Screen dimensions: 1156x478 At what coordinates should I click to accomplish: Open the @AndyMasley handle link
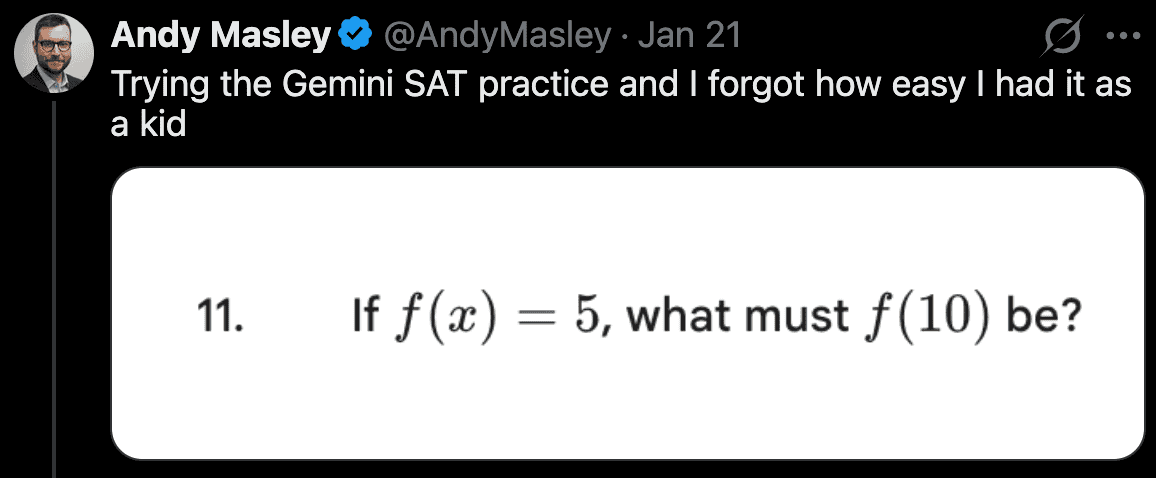494,36
